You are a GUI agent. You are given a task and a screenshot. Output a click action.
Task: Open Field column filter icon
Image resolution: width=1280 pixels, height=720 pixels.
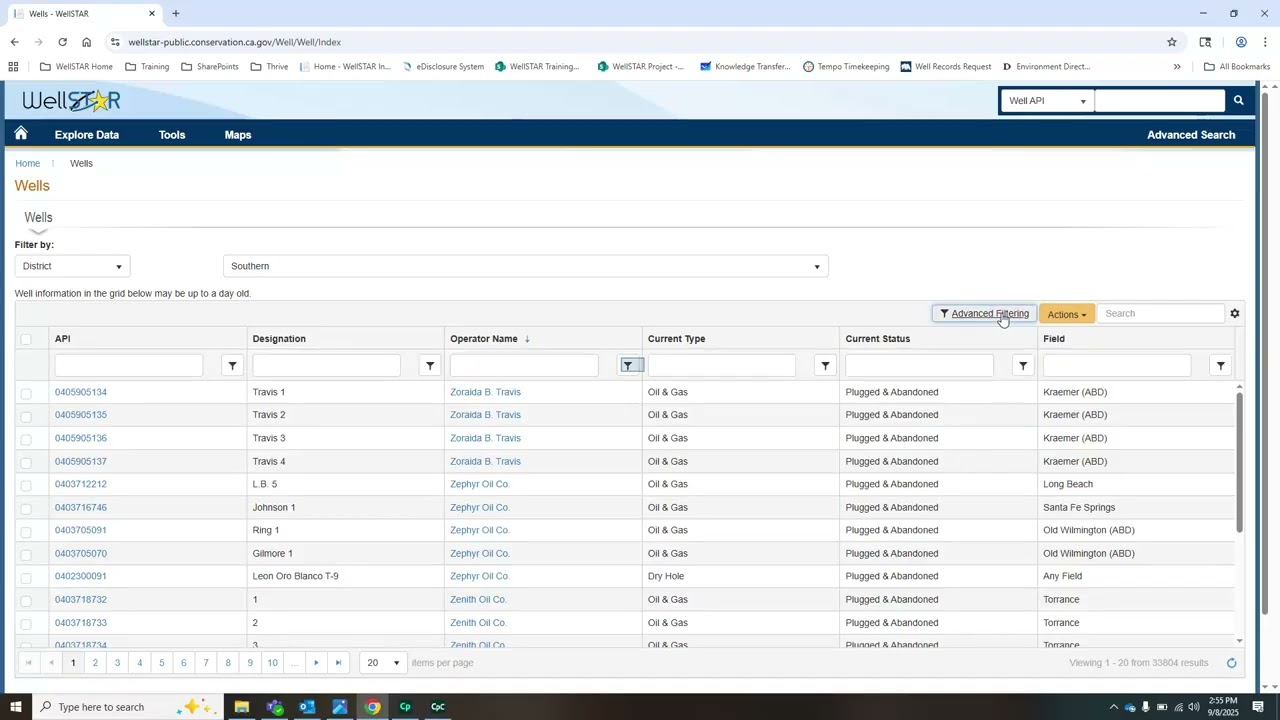(x=1220, y=366)
